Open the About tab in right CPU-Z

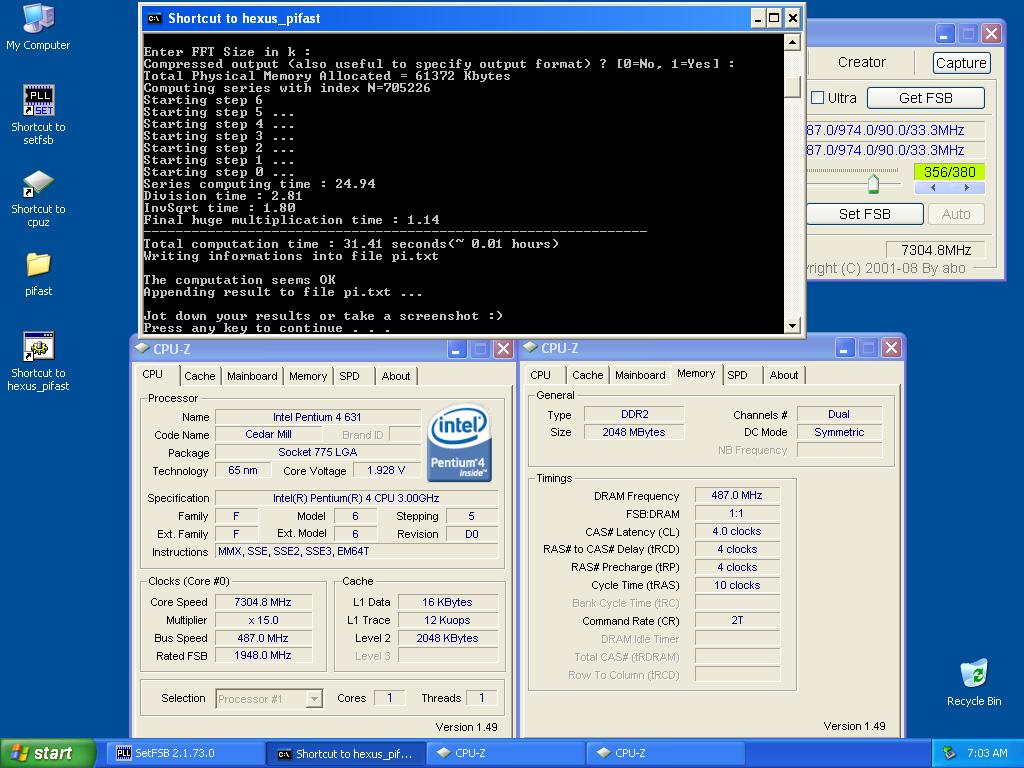pyautogui.click(x=784, y=375)
